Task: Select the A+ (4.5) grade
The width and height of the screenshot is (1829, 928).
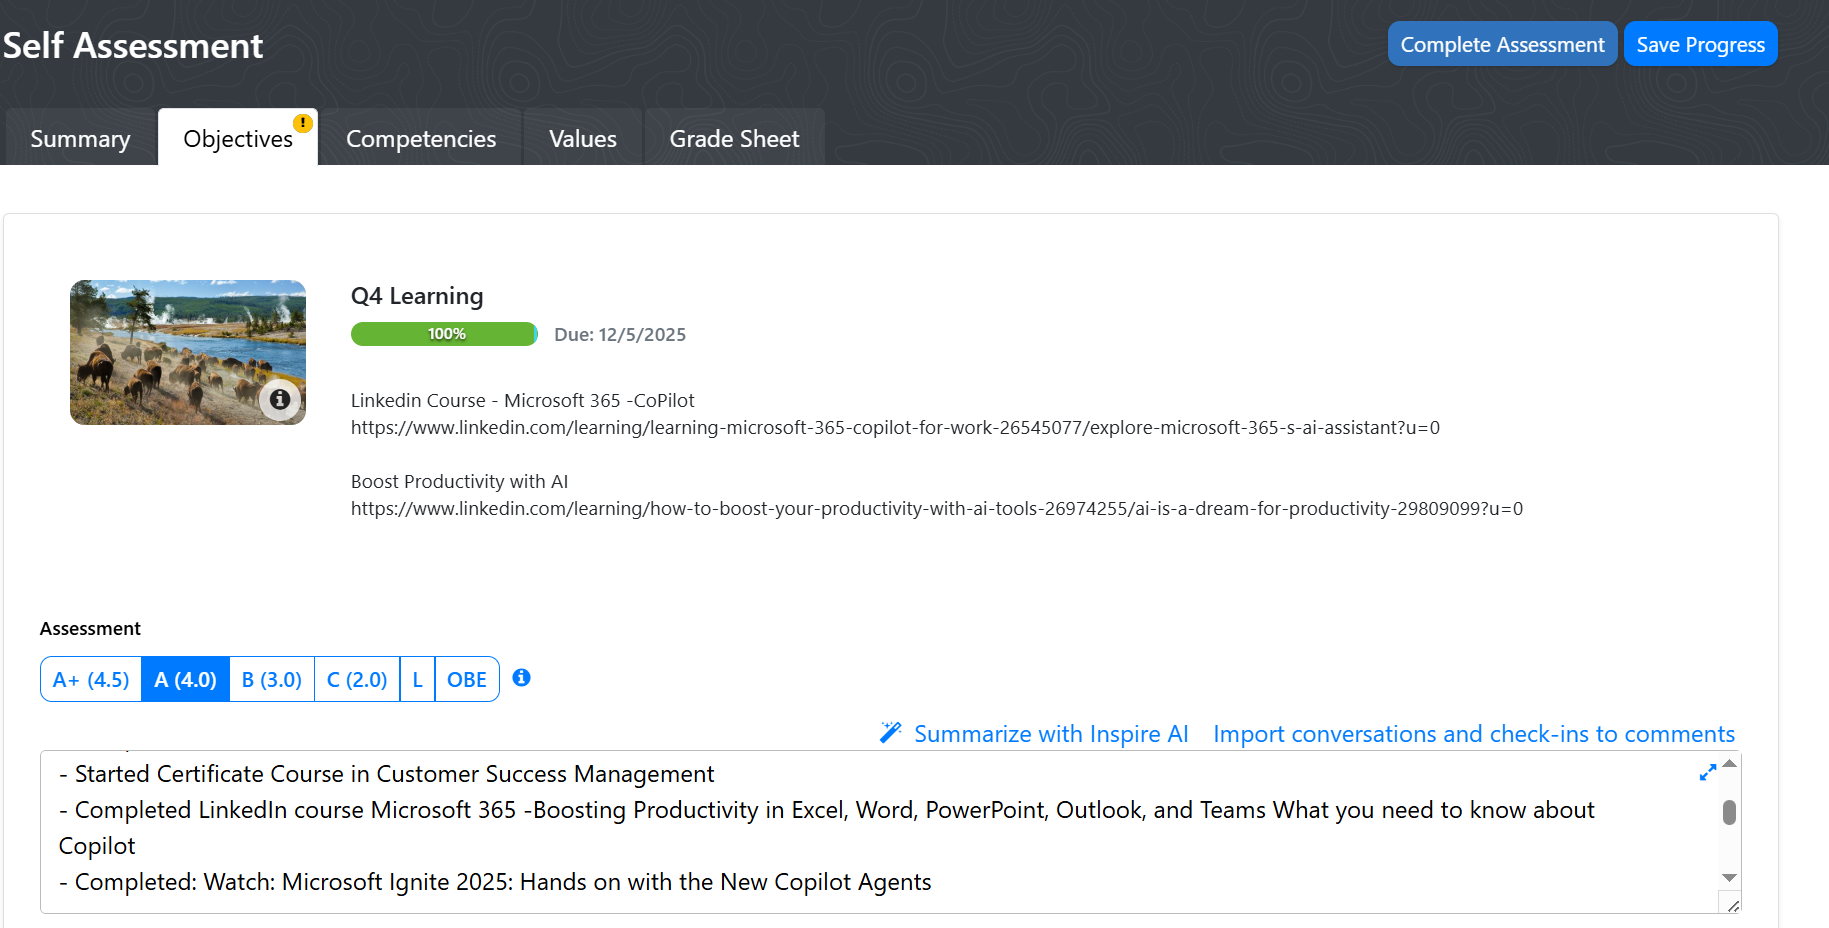Action: click(x=91, y=680)
